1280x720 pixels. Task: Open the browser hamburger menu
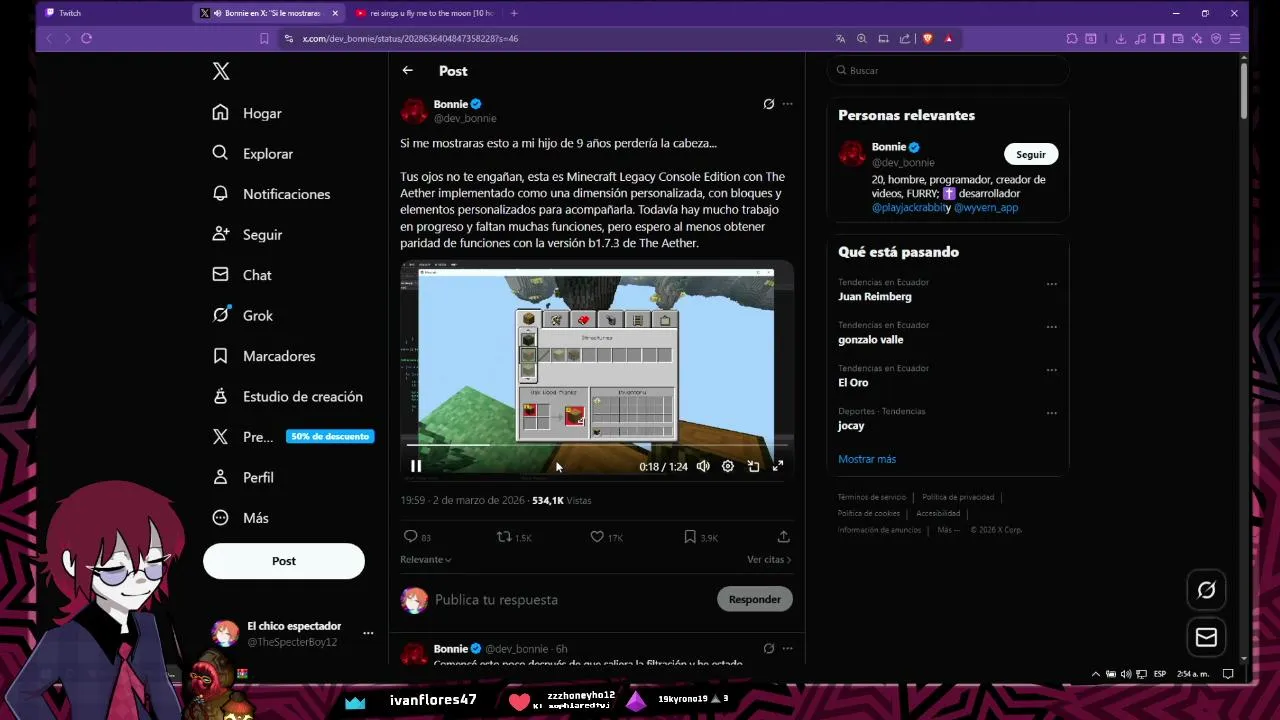tap(1236, 38)
